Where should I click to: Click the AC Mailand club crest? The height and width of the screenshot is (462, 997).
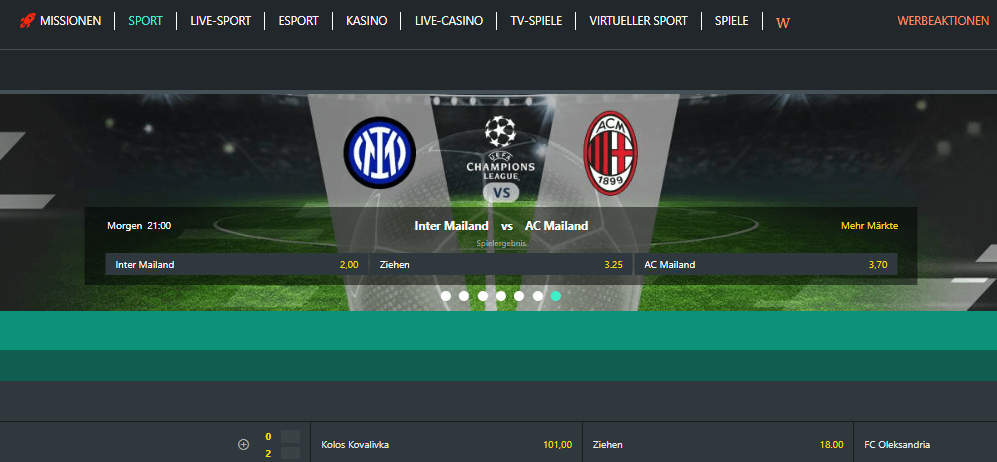pos(610,153)
